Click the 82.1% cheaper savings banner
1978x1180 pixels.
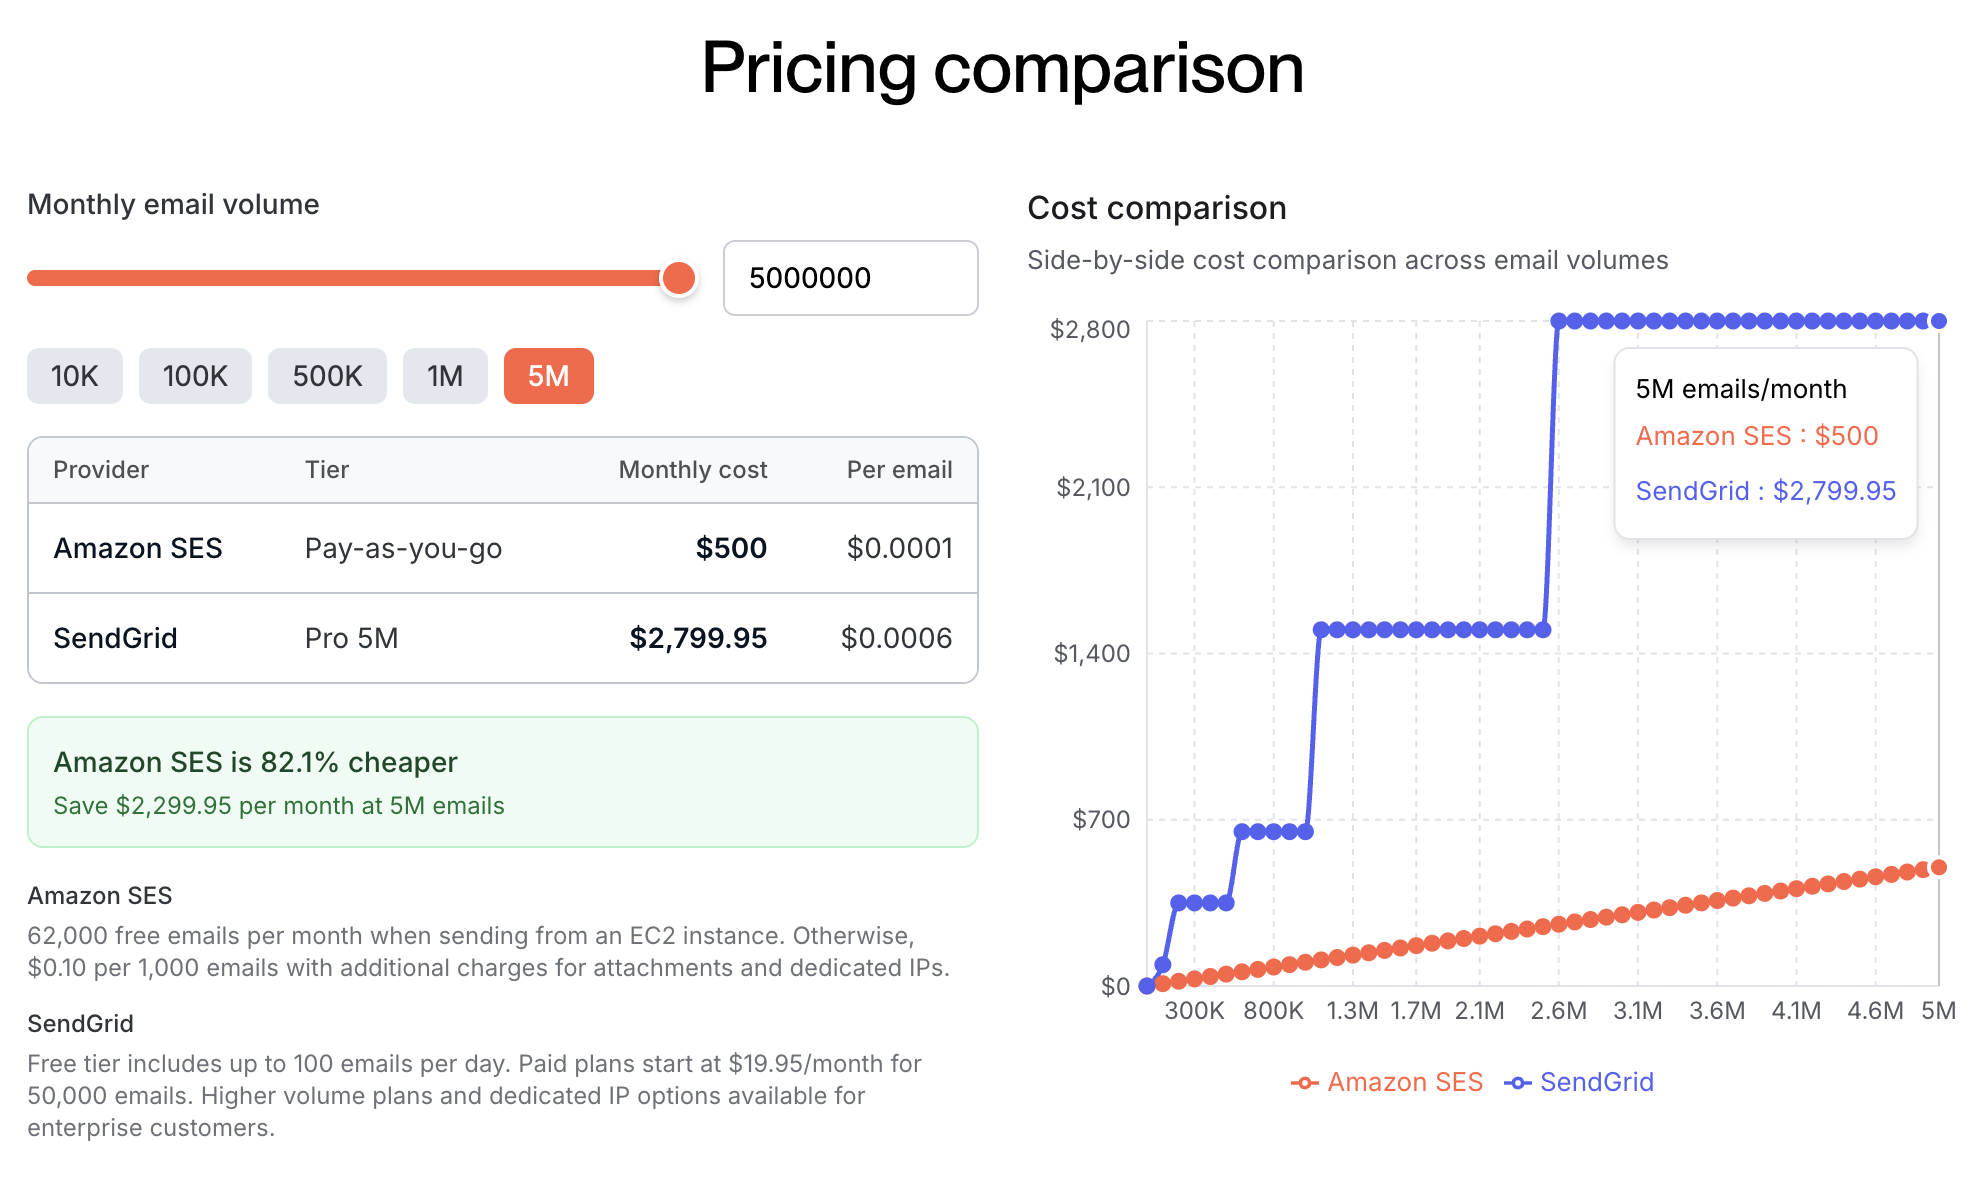[x=503, y=782]
